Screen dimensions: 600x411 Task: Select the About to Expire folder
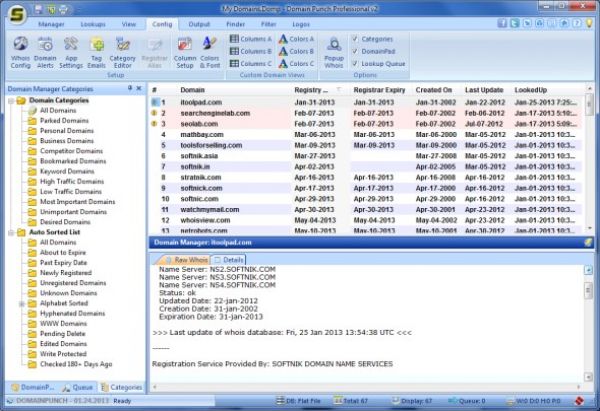coord(63,253)
